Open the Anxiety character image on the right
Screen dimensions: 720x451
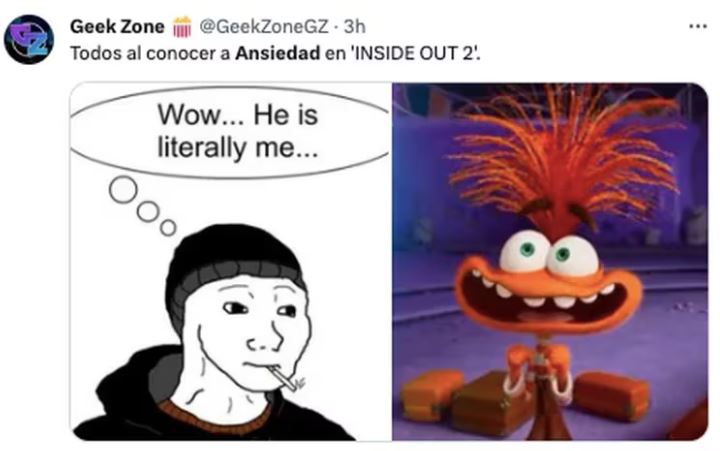coord(550,261)
